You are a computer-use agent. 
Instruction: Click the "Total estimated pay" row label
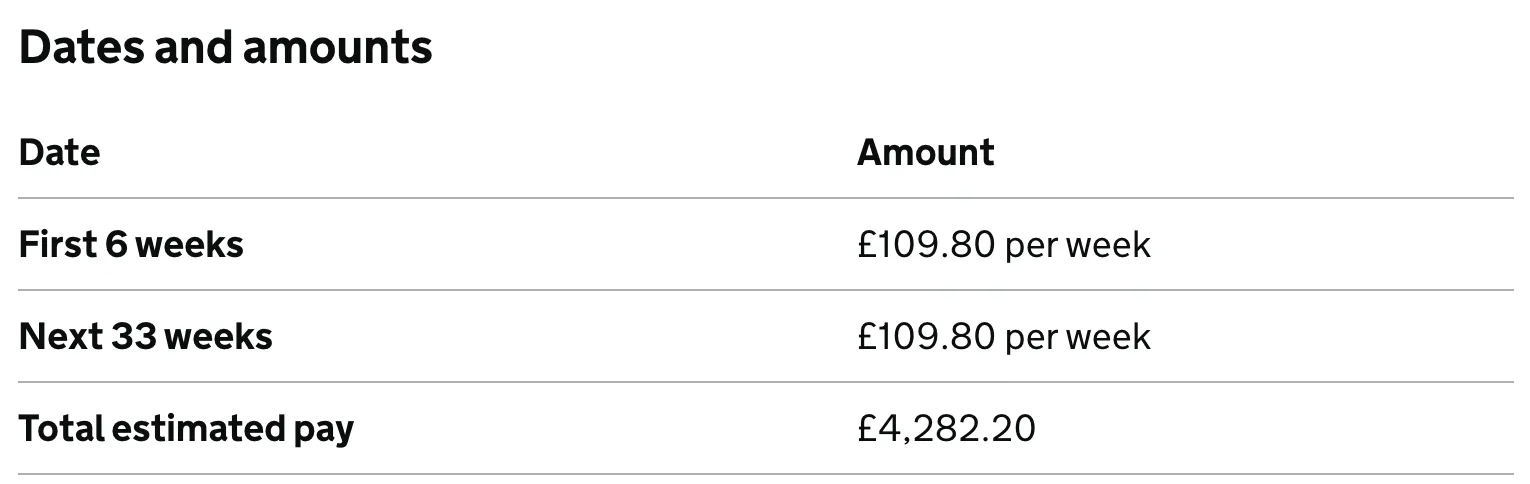click(x=186, y=429)
